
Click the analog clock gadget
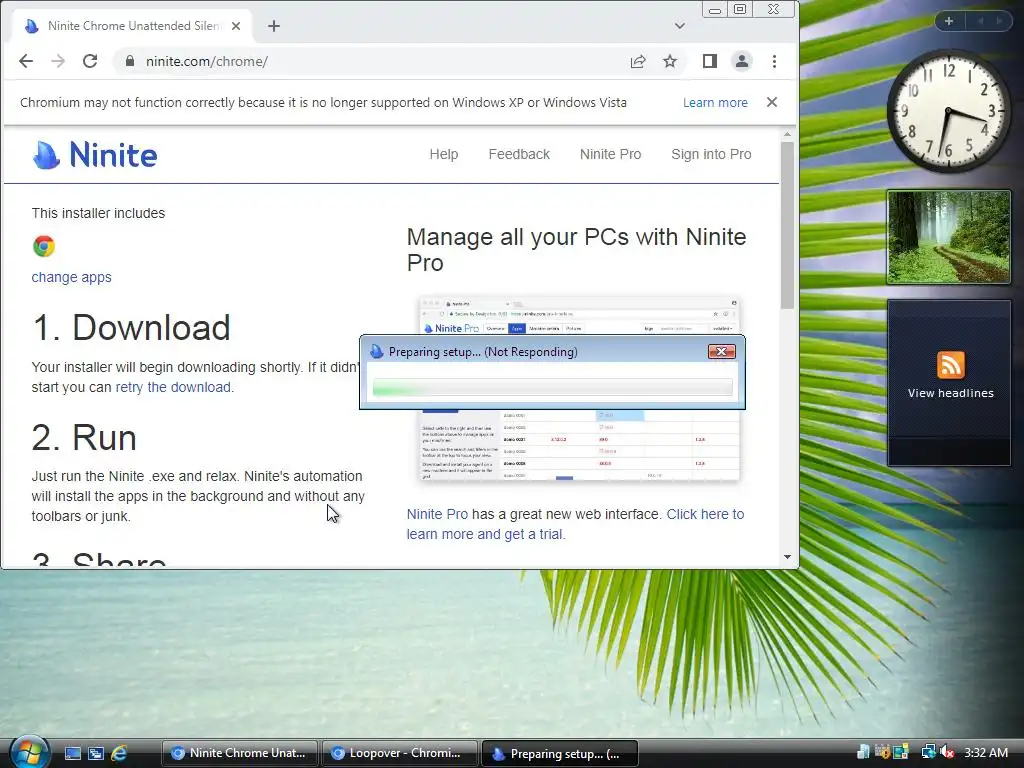(x=948, y=113)
